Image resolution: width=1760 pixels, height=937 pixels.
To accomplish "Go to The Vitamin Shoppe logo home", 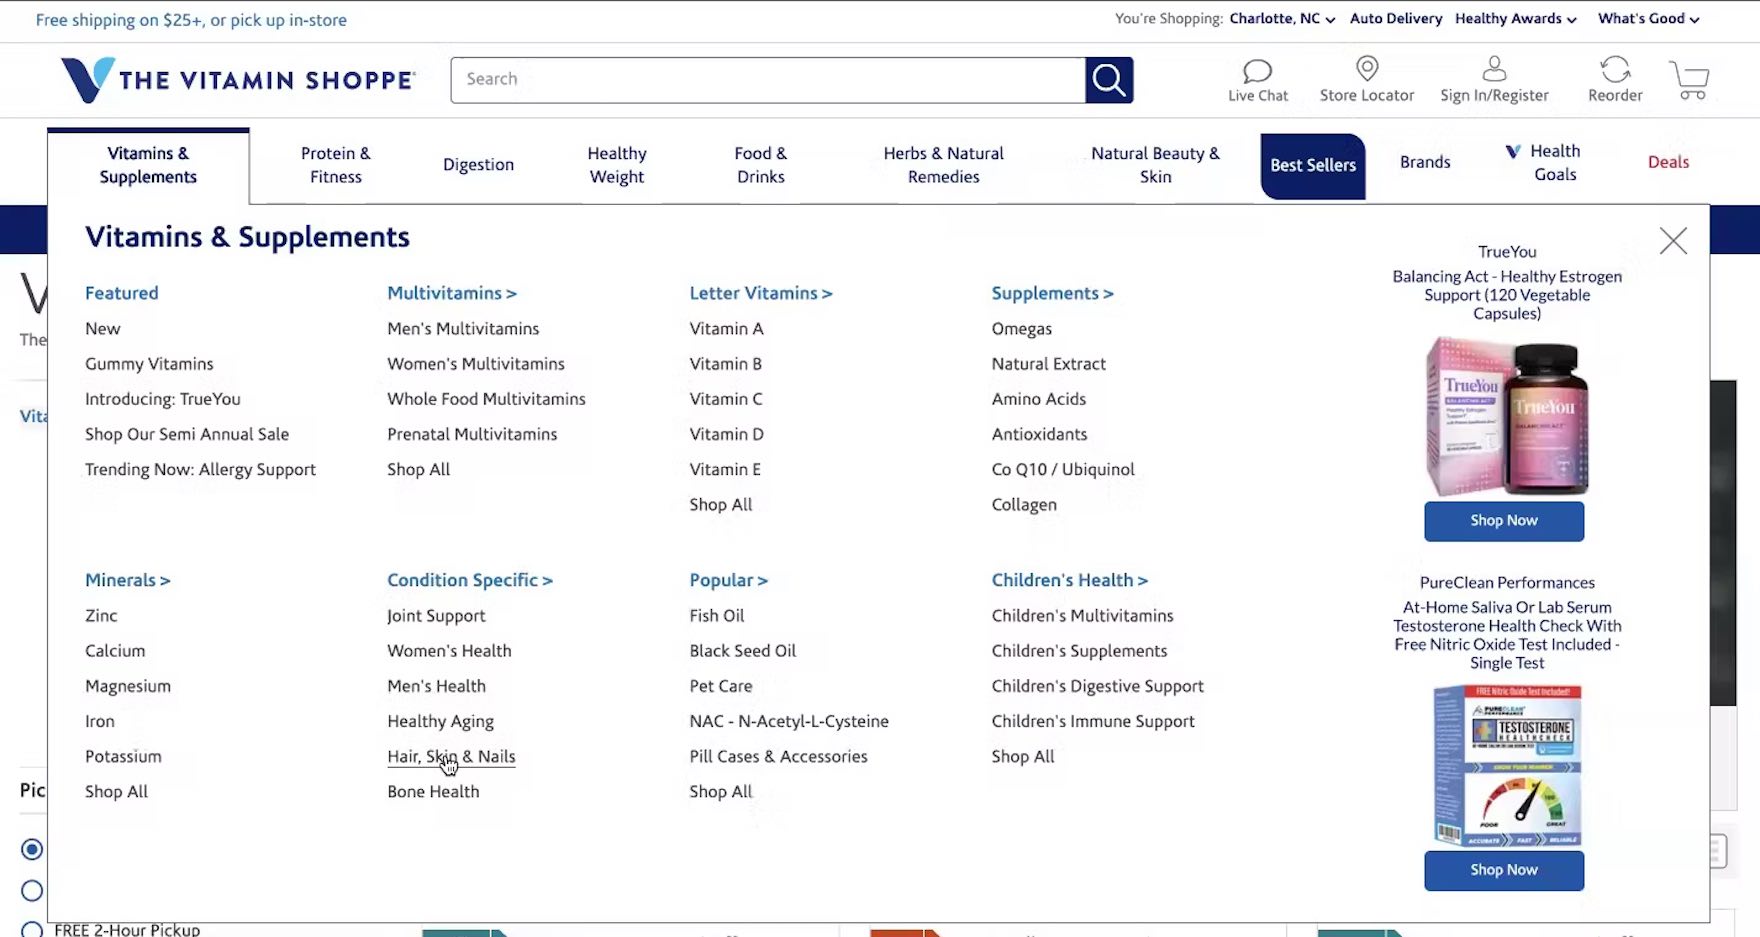I will tap(238, 80).
